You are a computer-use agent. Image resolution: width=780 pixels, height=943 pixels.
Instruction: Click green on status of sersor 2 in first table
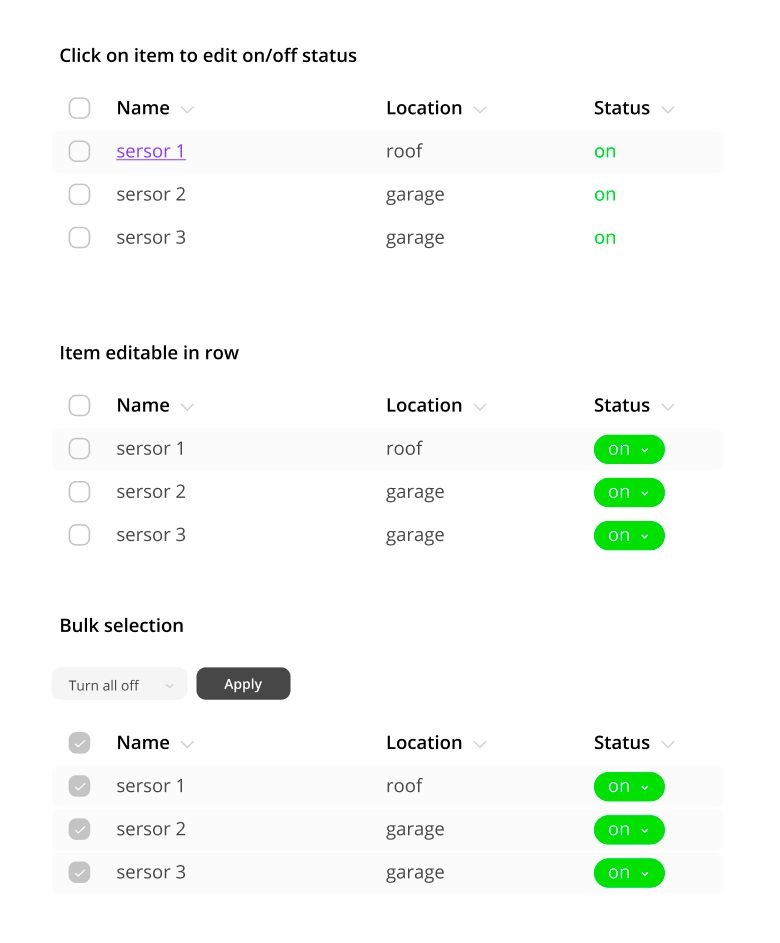pyautogui.click(x=605, y=195)
